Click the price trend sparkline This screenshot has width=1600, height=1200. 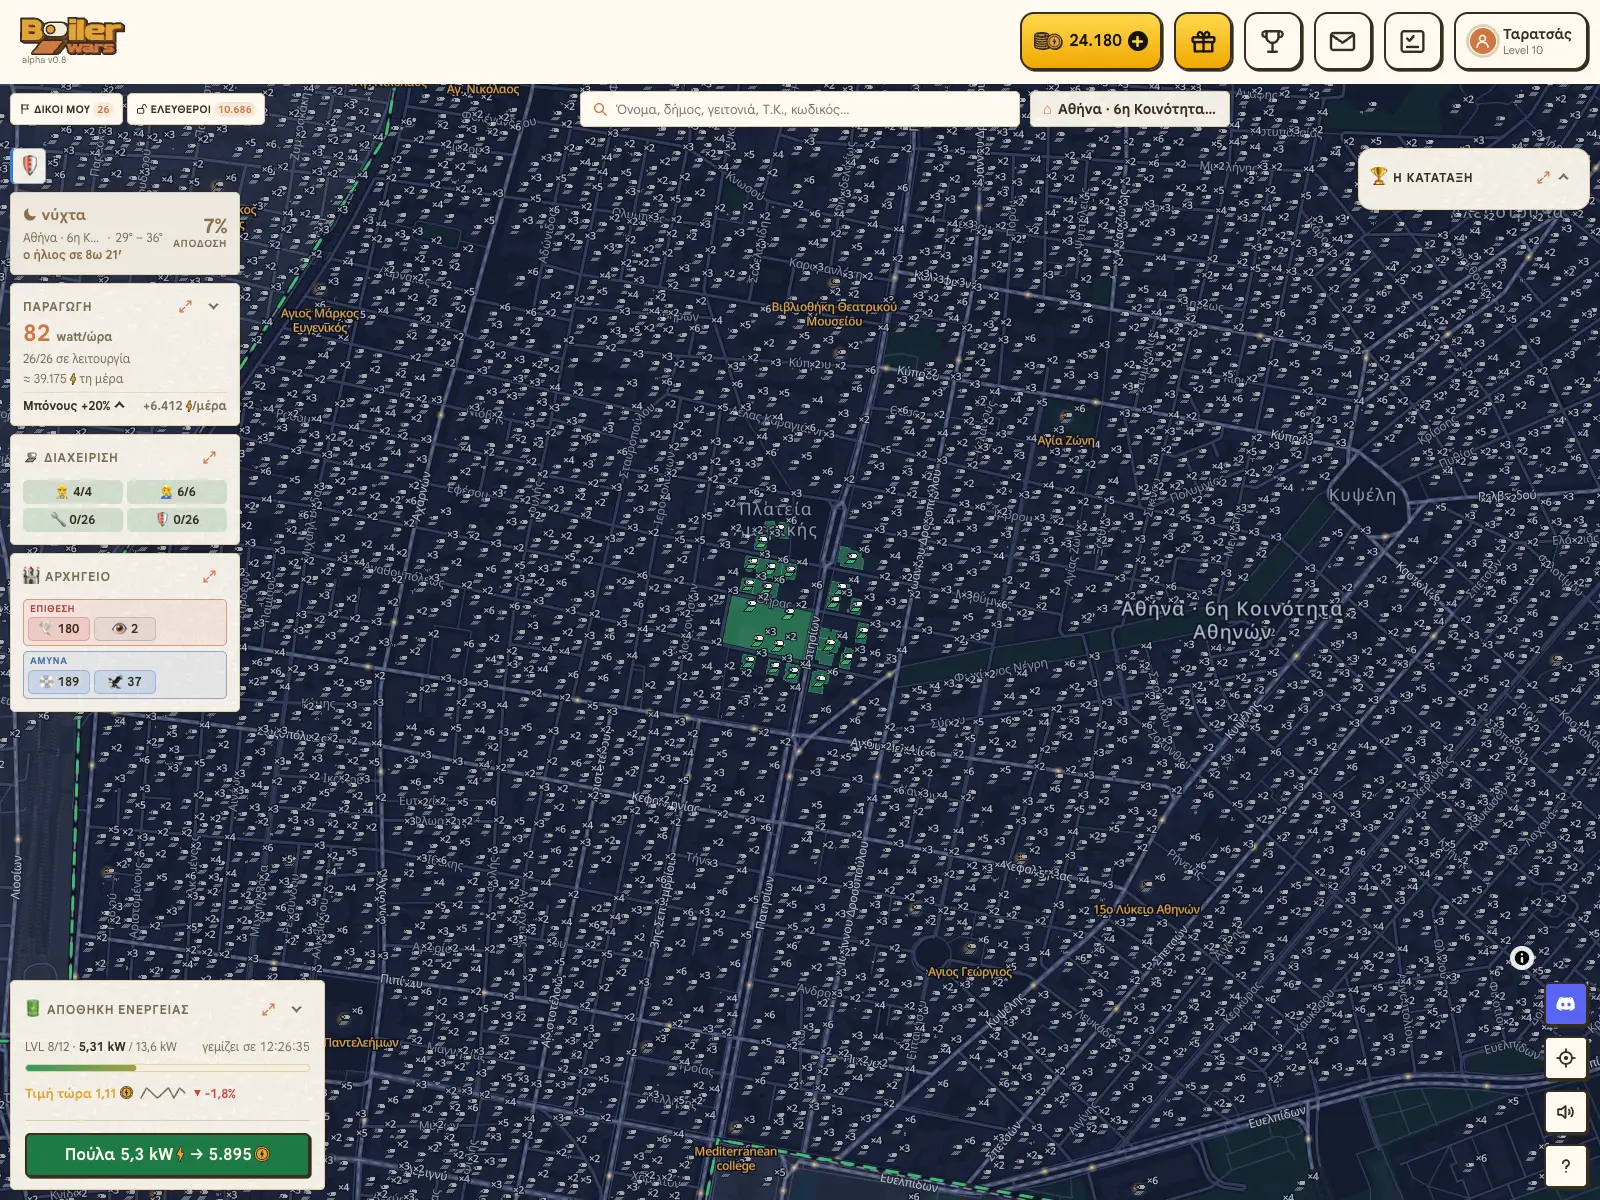pyautogui.click(x=163, y=1093)
